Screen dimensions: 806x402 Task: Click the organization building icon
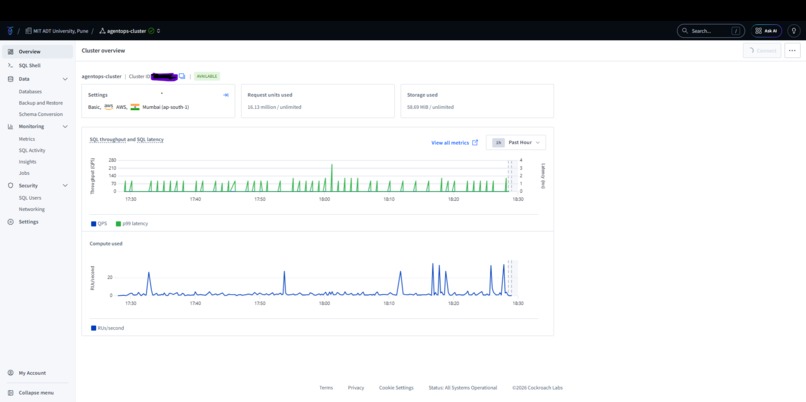(x=28, y=31)
